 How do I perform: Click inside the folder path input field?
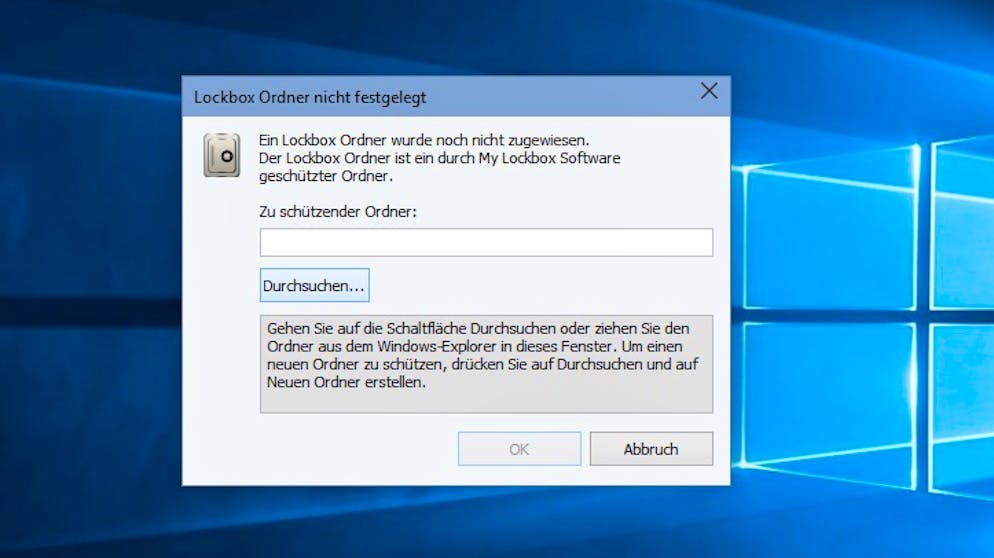486,242
